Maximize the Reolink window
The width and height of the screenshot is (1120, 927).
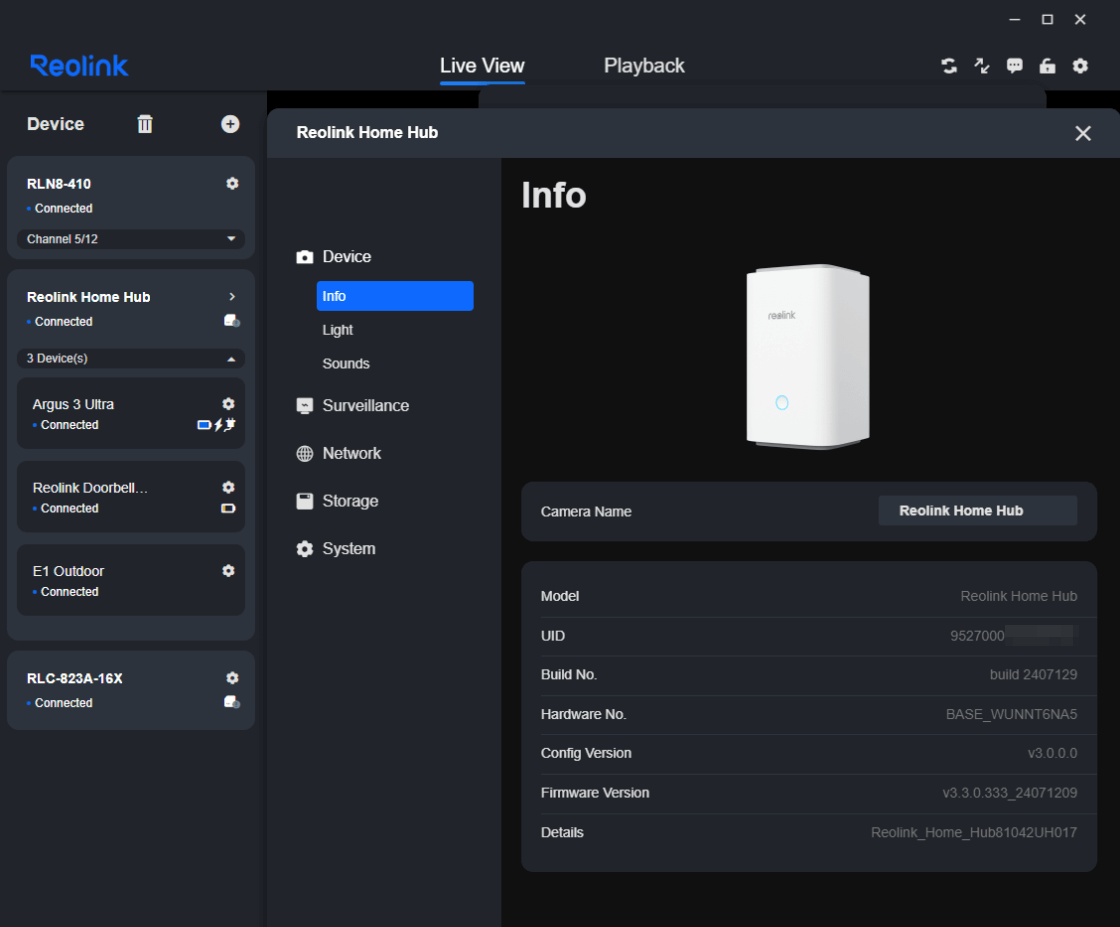(1047, 20)
